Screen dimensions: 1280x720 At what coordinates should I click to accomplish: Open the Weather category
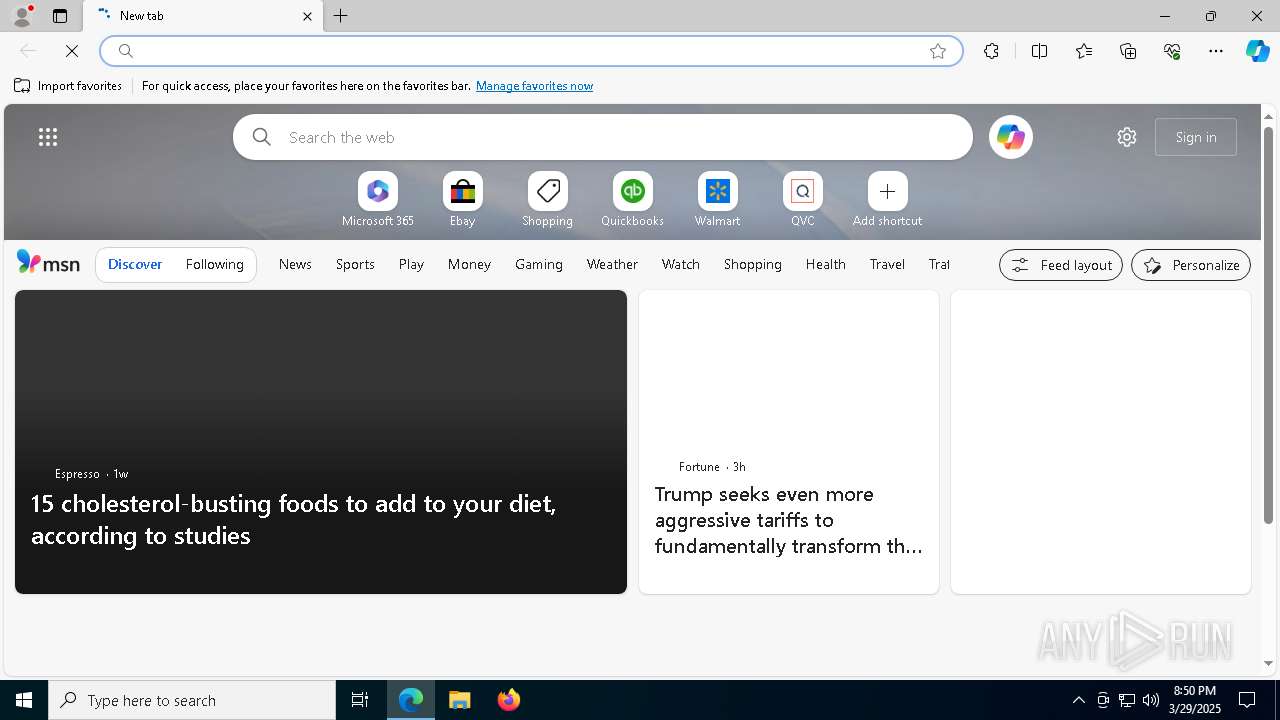612,264
